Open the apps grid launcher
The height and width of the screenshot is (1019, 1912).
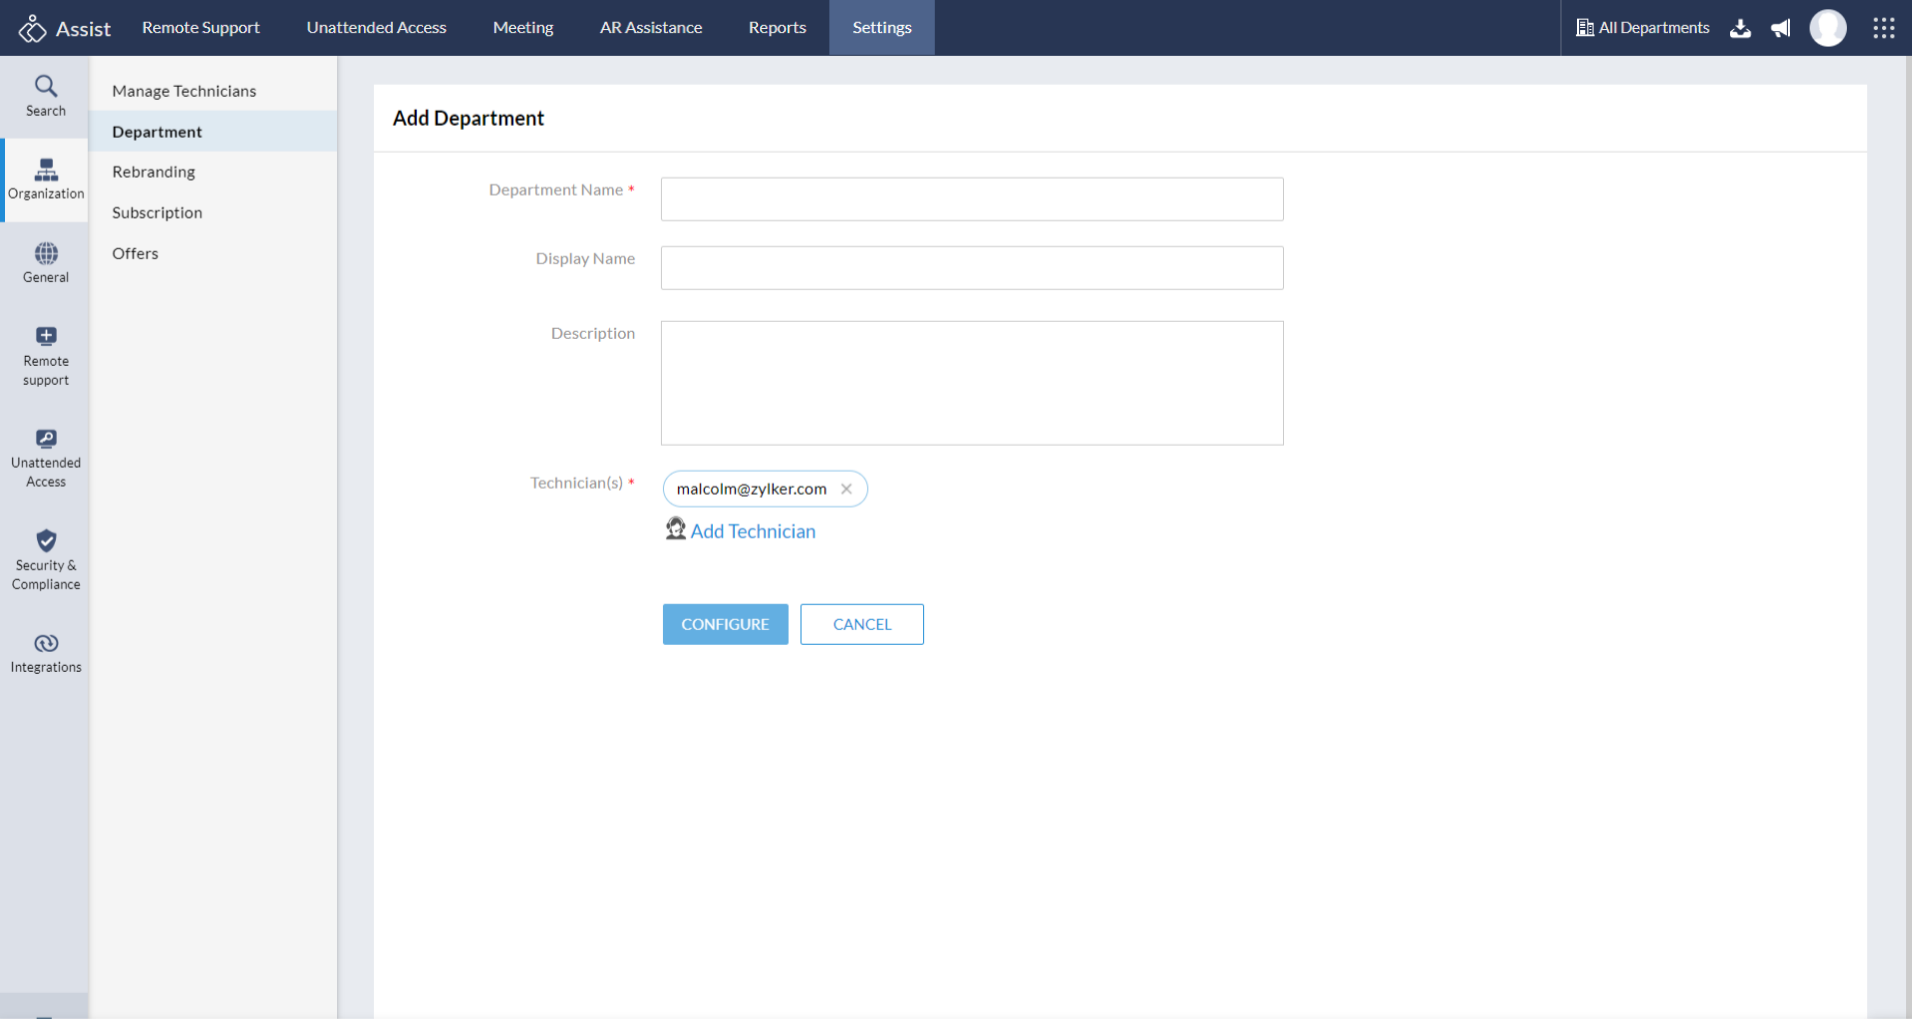pos(1884,28)
